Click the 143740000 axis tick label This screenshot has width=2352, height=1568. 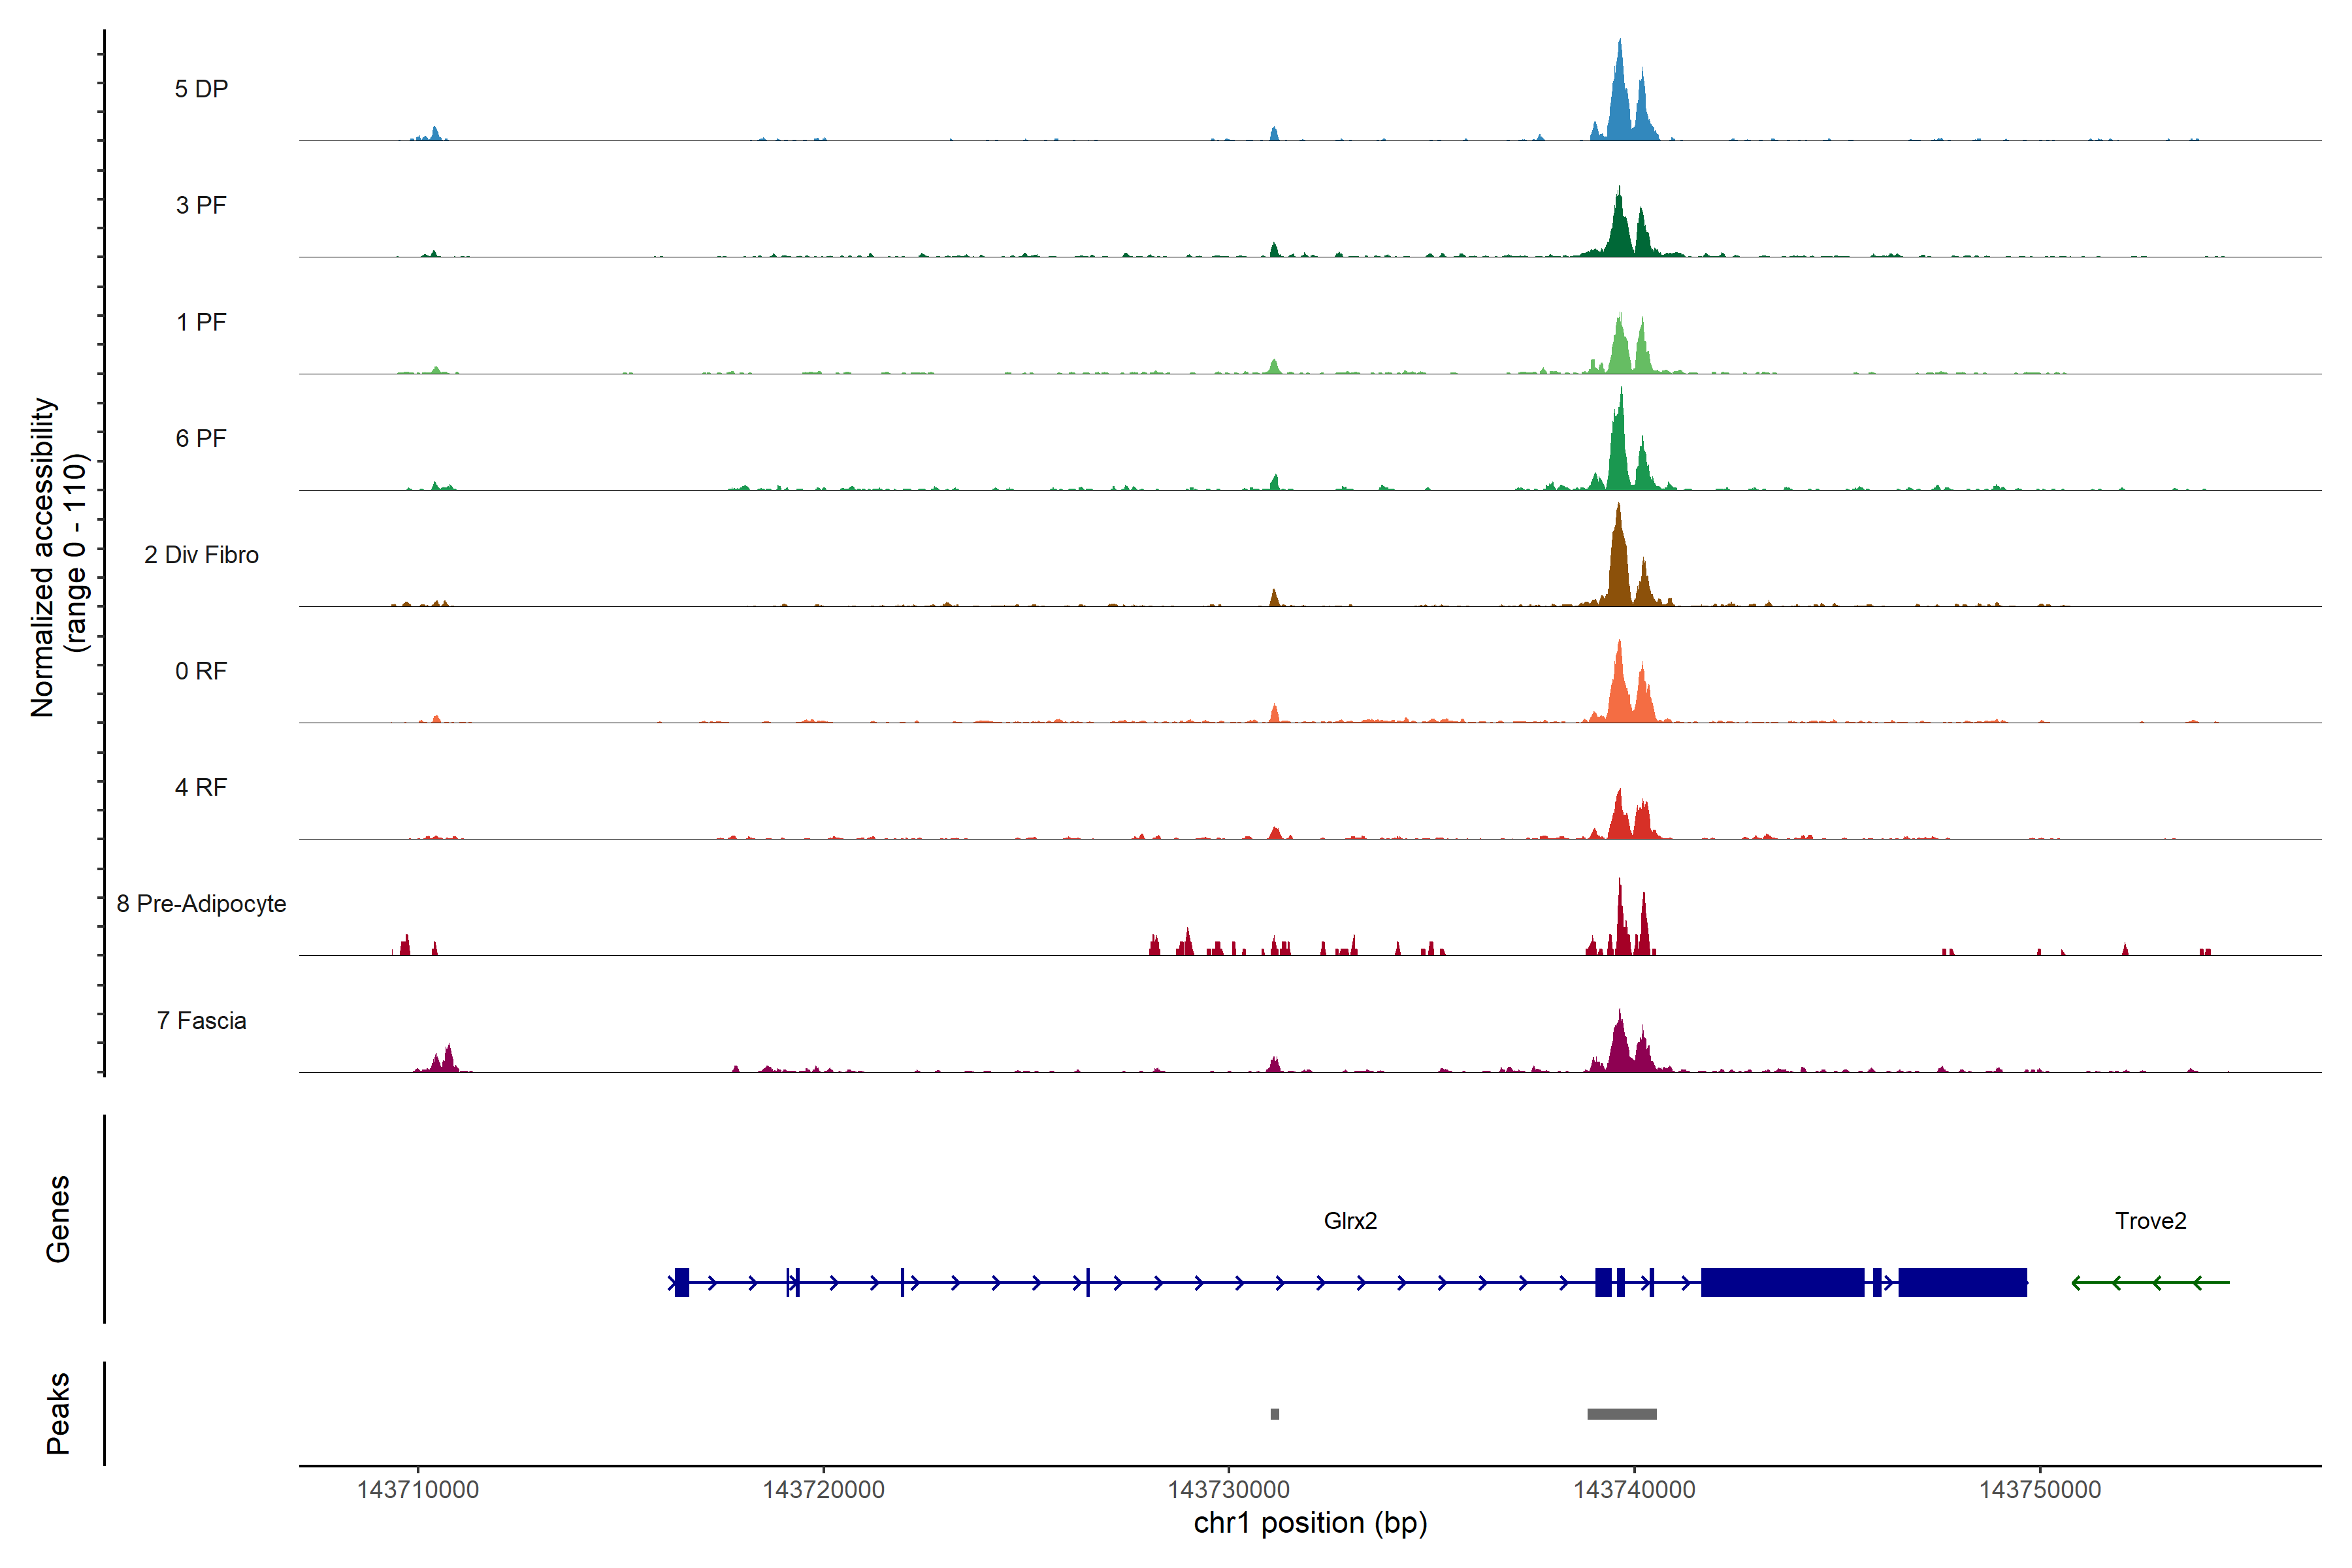[x=1634, y=1490]
